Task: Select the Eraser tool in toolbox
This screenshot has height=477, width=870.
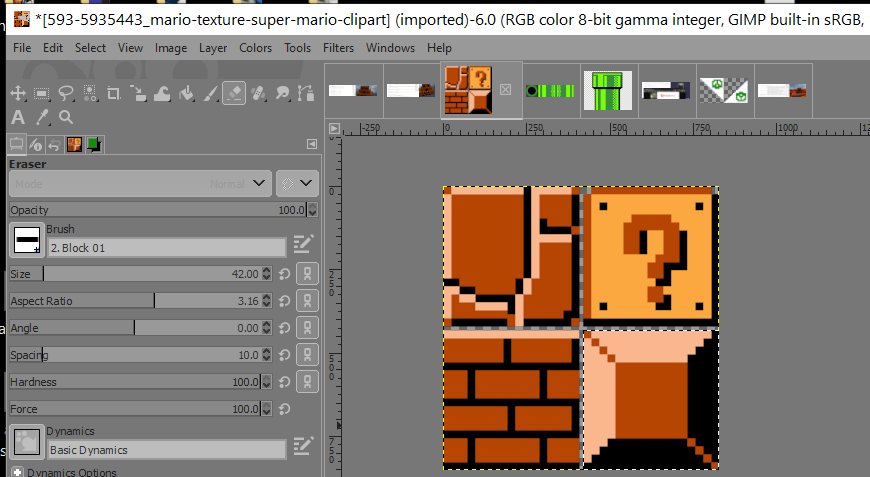Action: tap(234, 93)
